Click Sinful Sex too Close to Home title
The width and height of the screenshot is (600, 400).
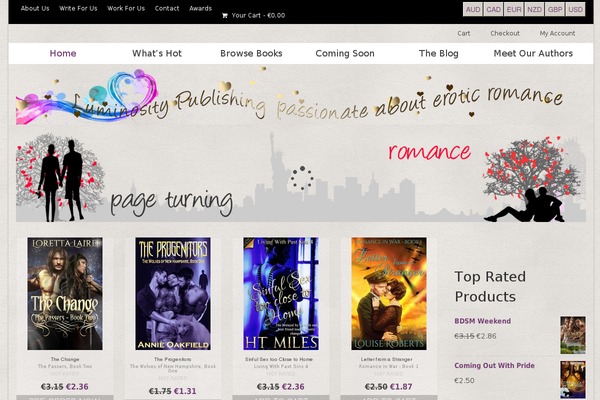pyautogui.click(x=279, y=359)
